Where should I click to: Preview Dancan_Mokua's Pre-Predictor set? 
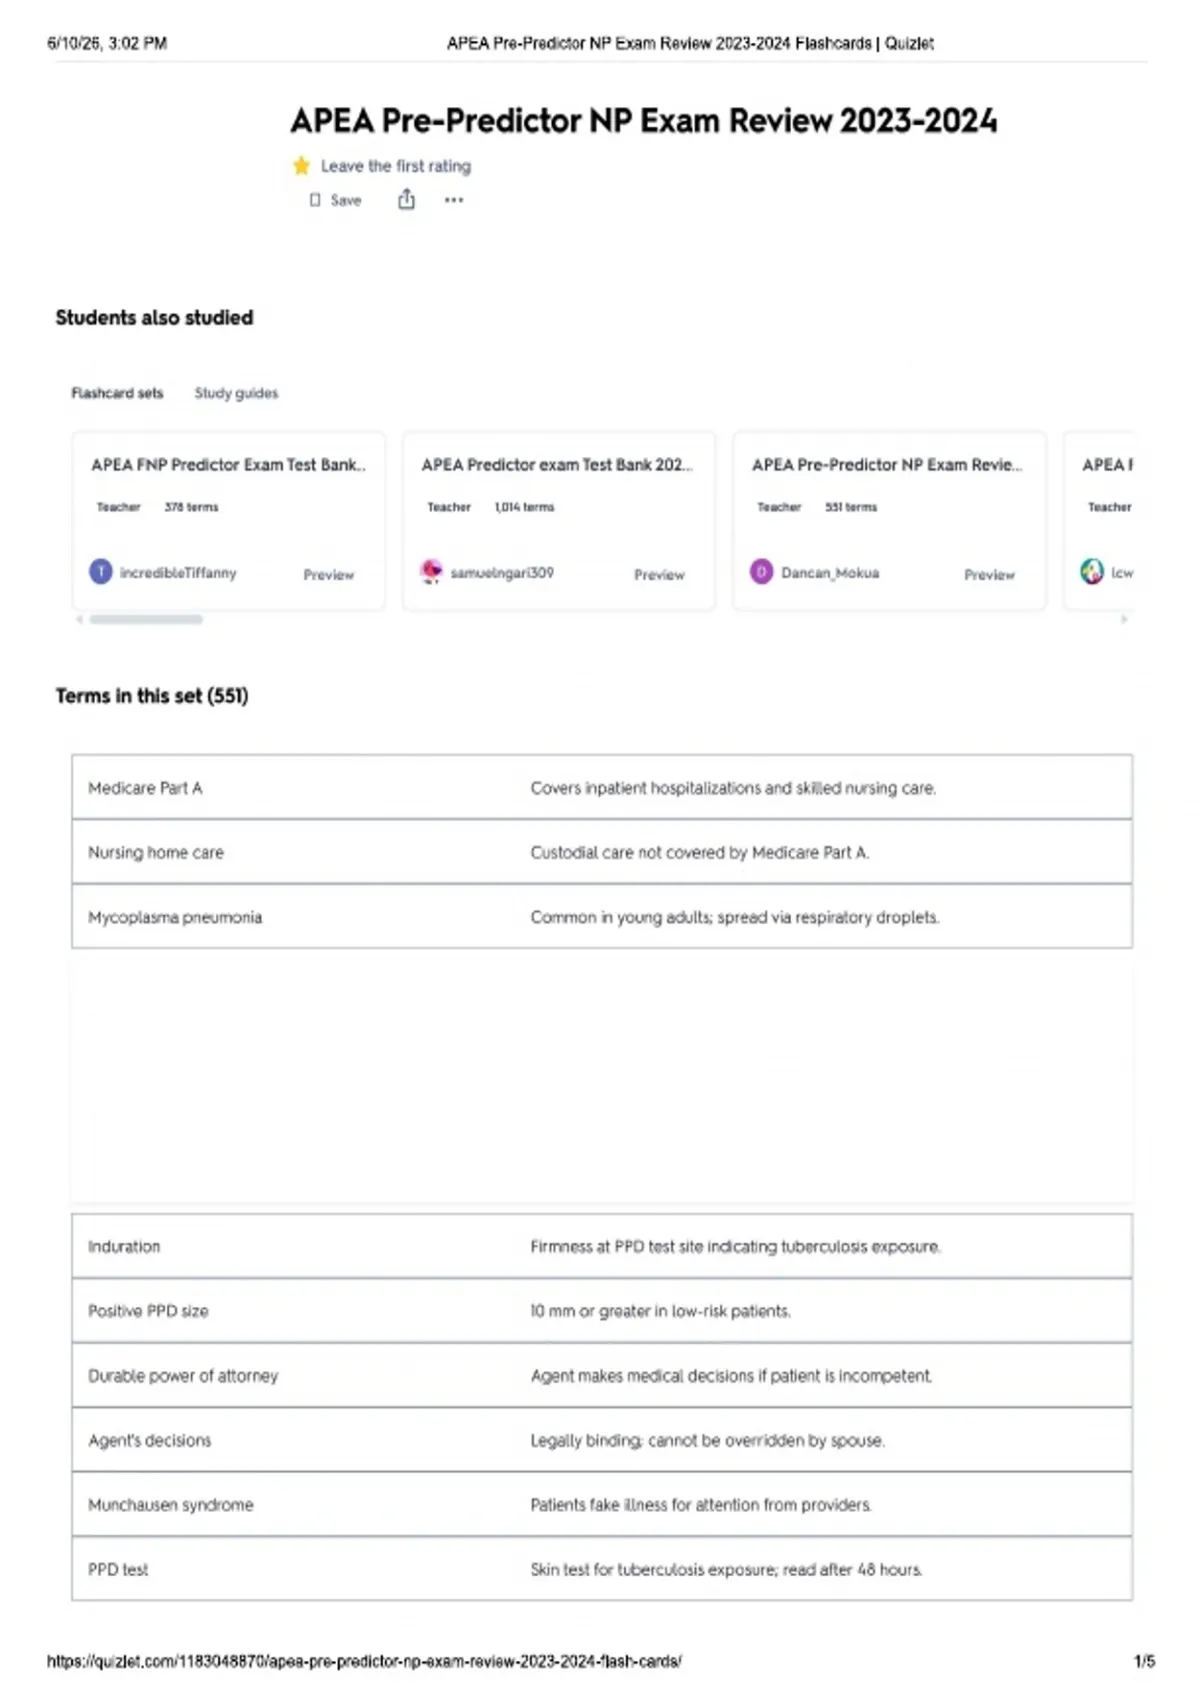(x=989, y=575)
